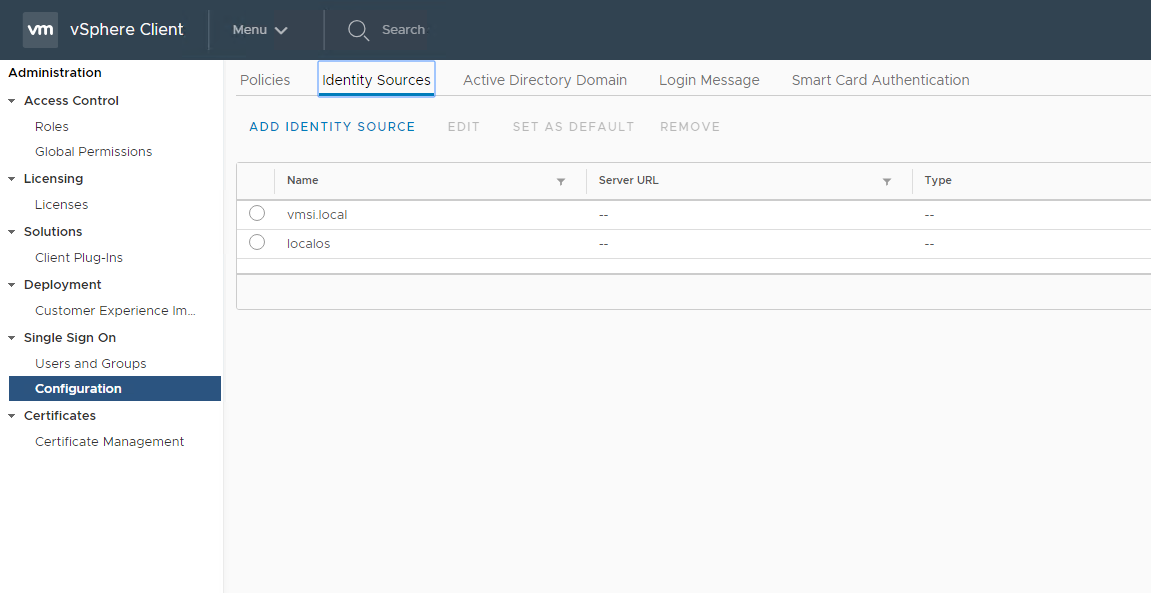The height and width of the screenshot is (593, 1151).
Task: Open Users and Groups page
Action: [x=90, y=364]
